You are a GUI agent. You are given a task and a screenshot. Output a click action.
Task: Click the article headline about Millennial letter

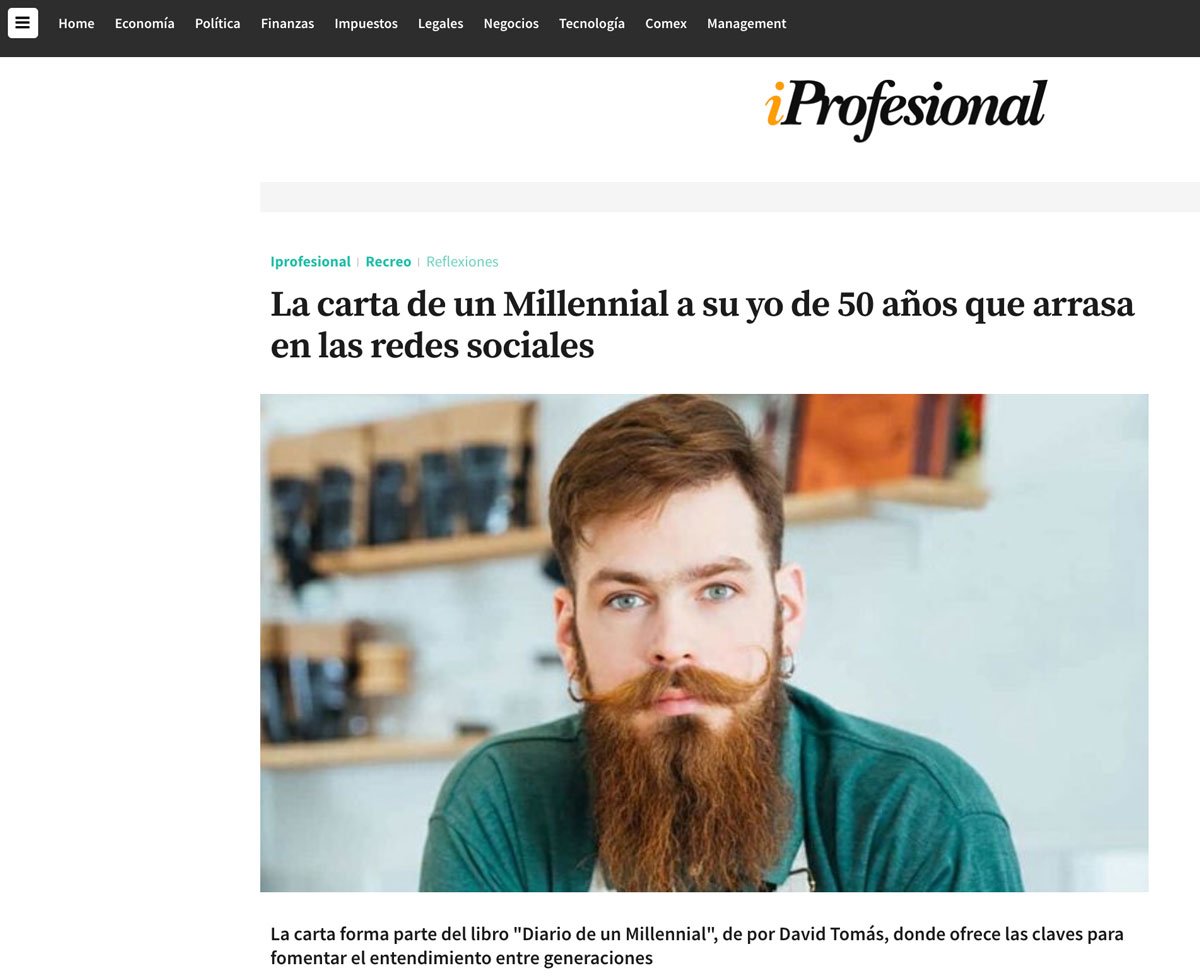(x=702, y=324)
